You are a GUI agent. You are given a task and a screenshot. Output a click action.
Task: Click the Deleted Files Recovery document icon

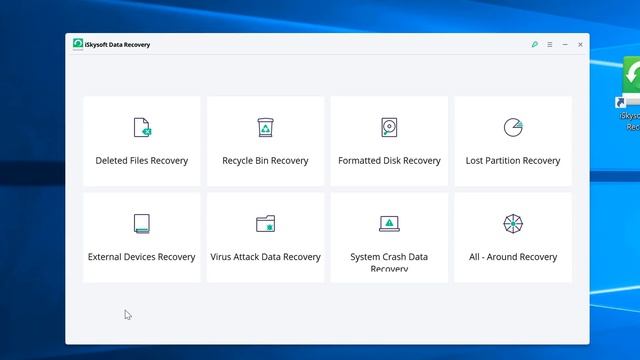(x=142, y=127)
